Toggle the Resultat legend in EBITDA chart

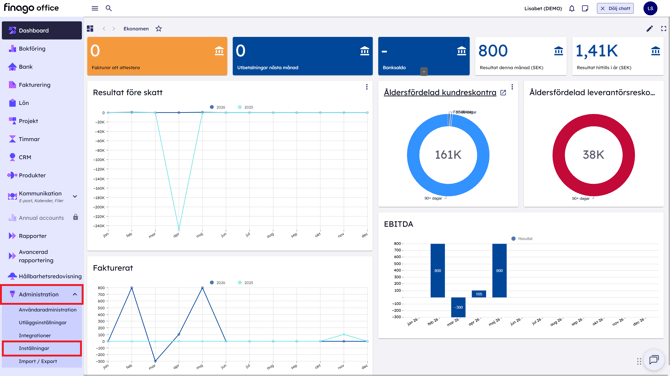pos(522,238)
